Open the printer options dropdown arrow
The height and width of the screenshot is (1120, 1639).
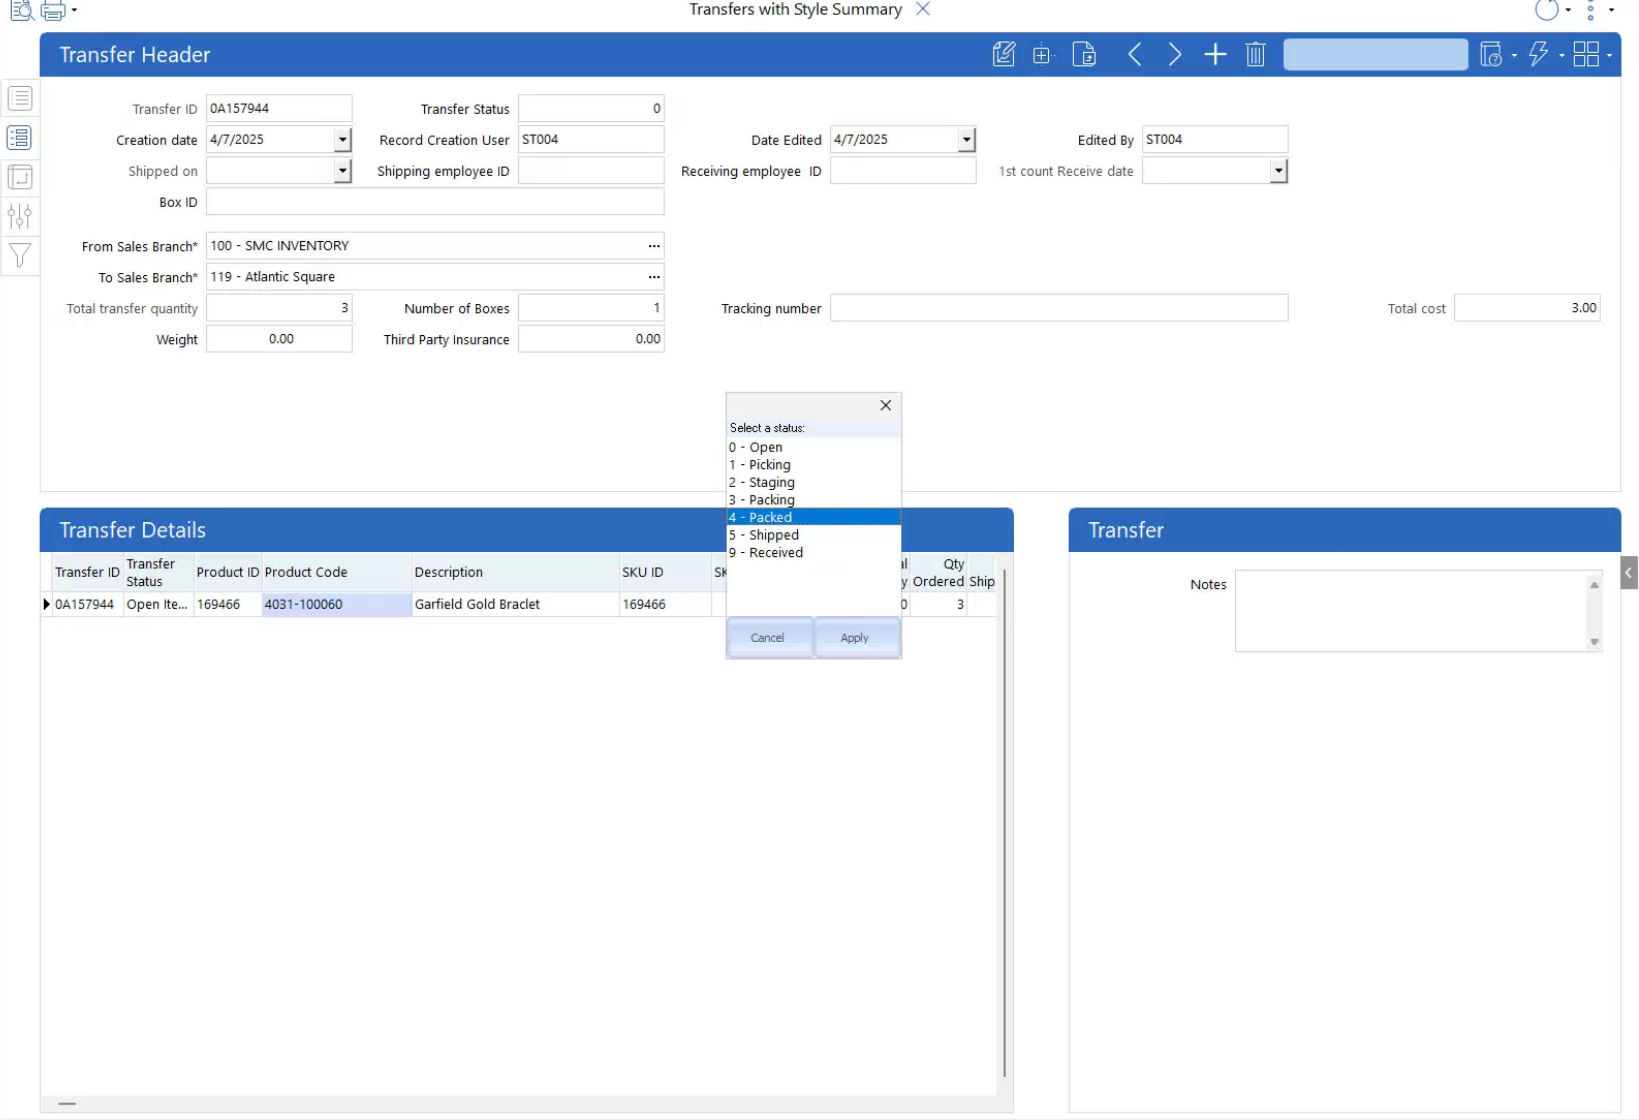click(74, 11)
